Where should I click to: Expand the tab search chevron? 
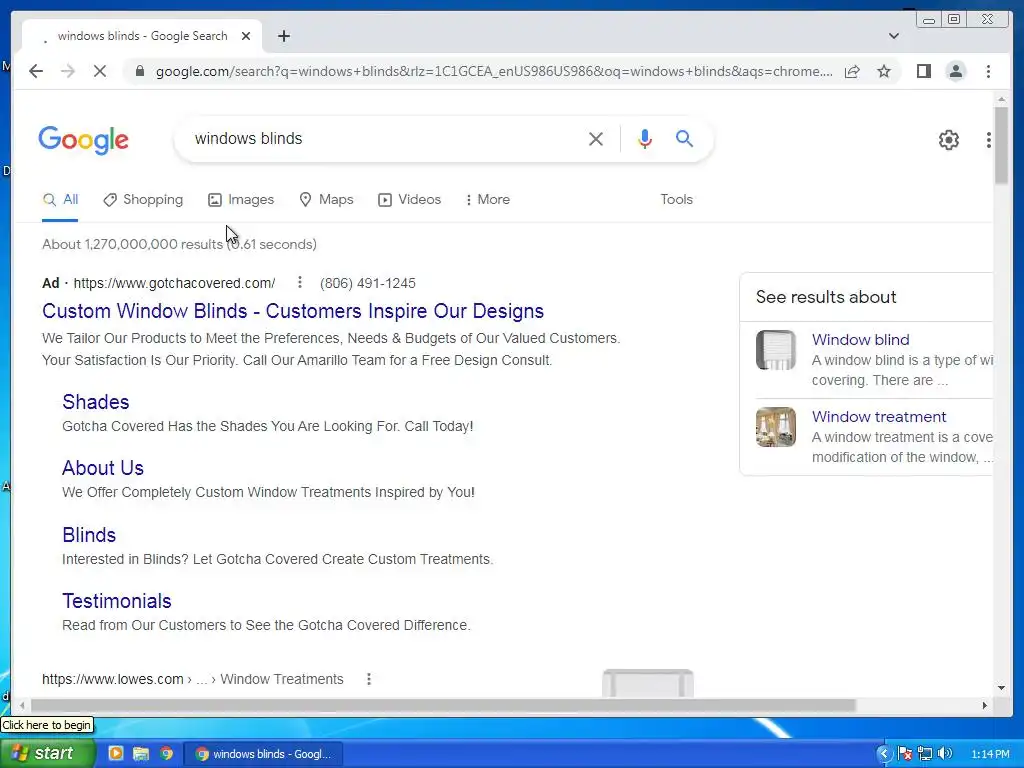[x=893, y=36]
